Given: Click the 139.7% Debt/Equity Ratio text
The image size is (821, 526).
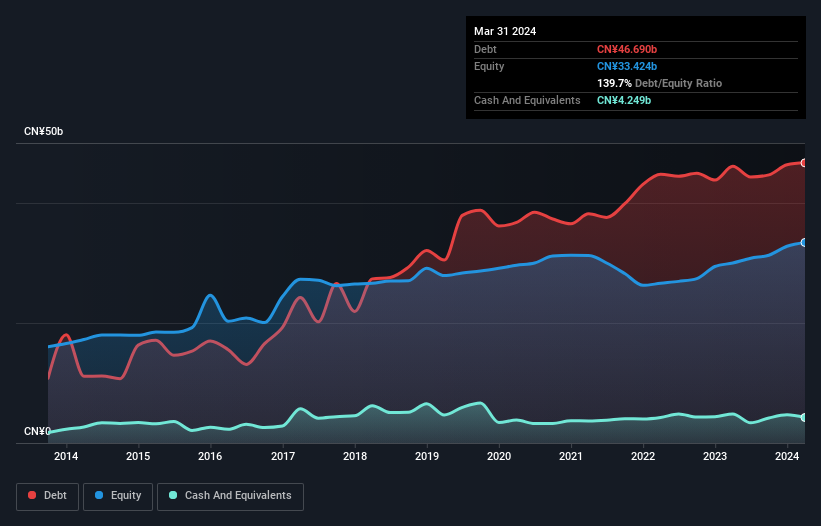Looking at the screenshot, I should (659, 83).
